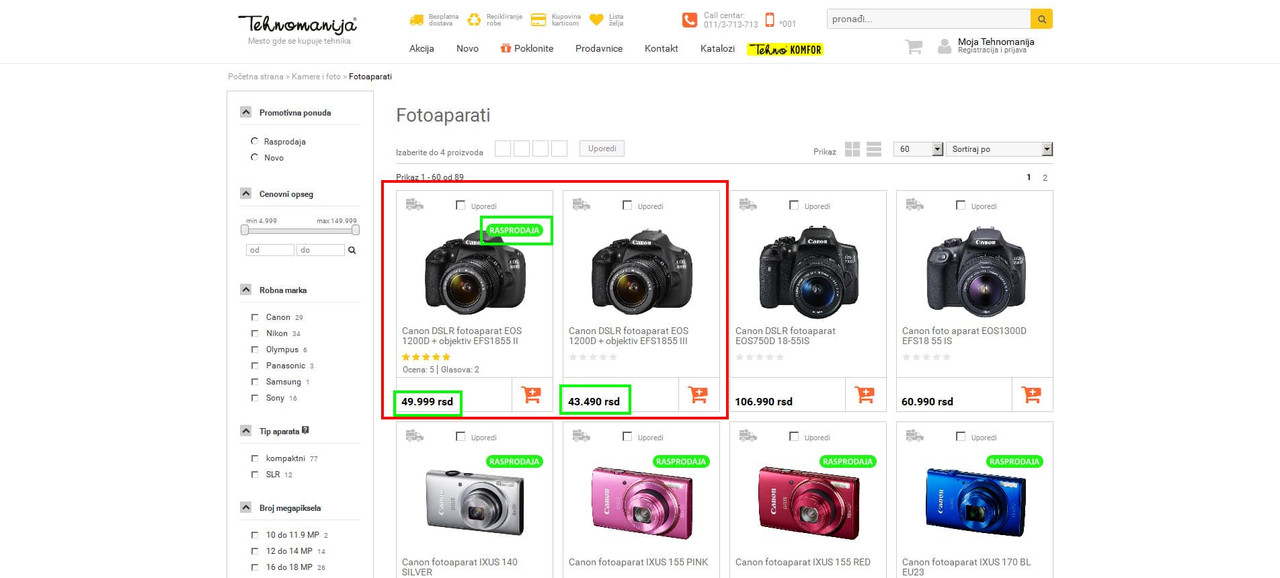Add Canon EOS 1200D EFS1855 III to cart
The width and height of the screenshot is (1280, 578).
click(698, 394)
